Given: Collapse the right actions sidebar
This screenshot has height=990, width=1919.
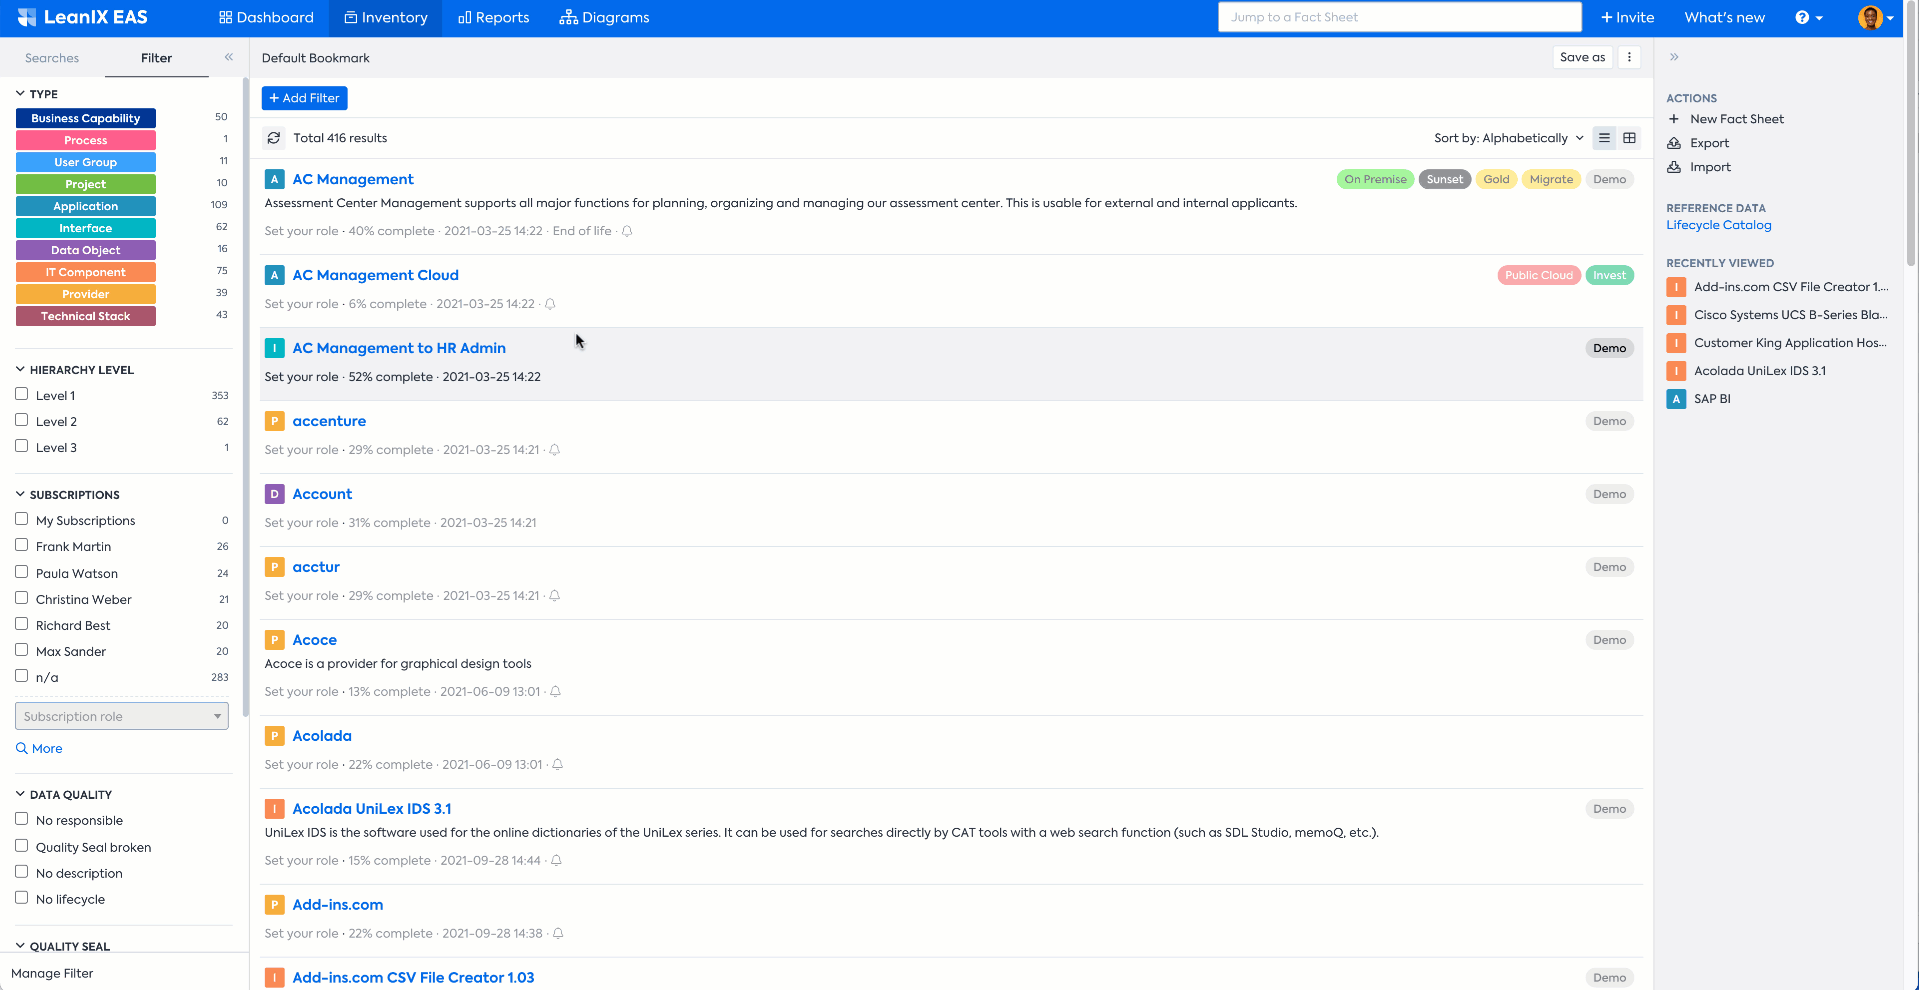Looking at the screenshot, I should 1674,57.
